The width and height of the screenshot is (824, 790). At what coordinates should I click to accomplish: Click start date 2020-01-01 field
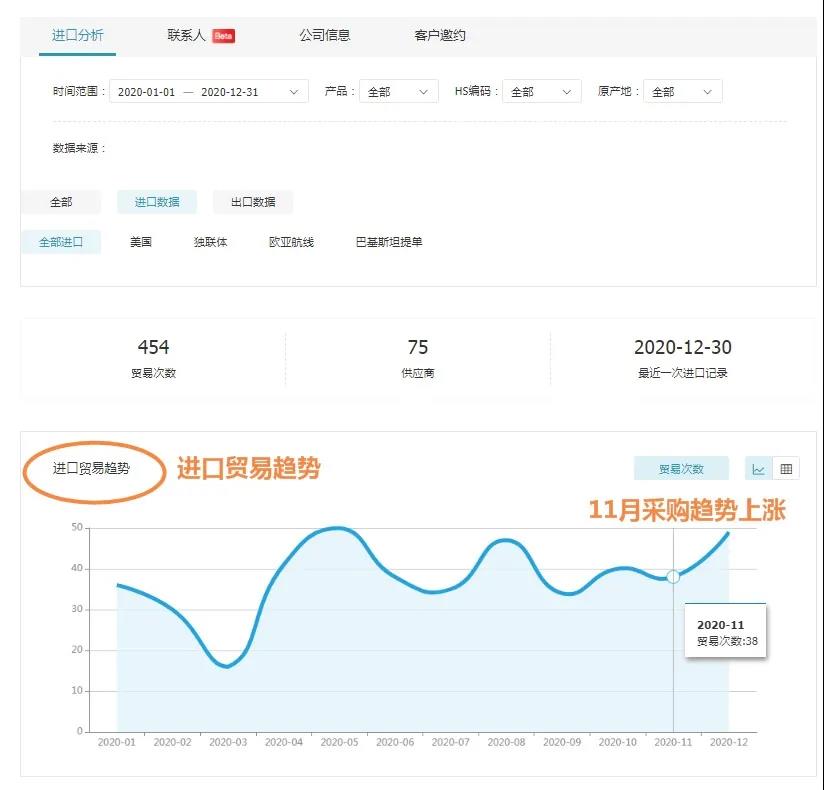coord(146,92)
